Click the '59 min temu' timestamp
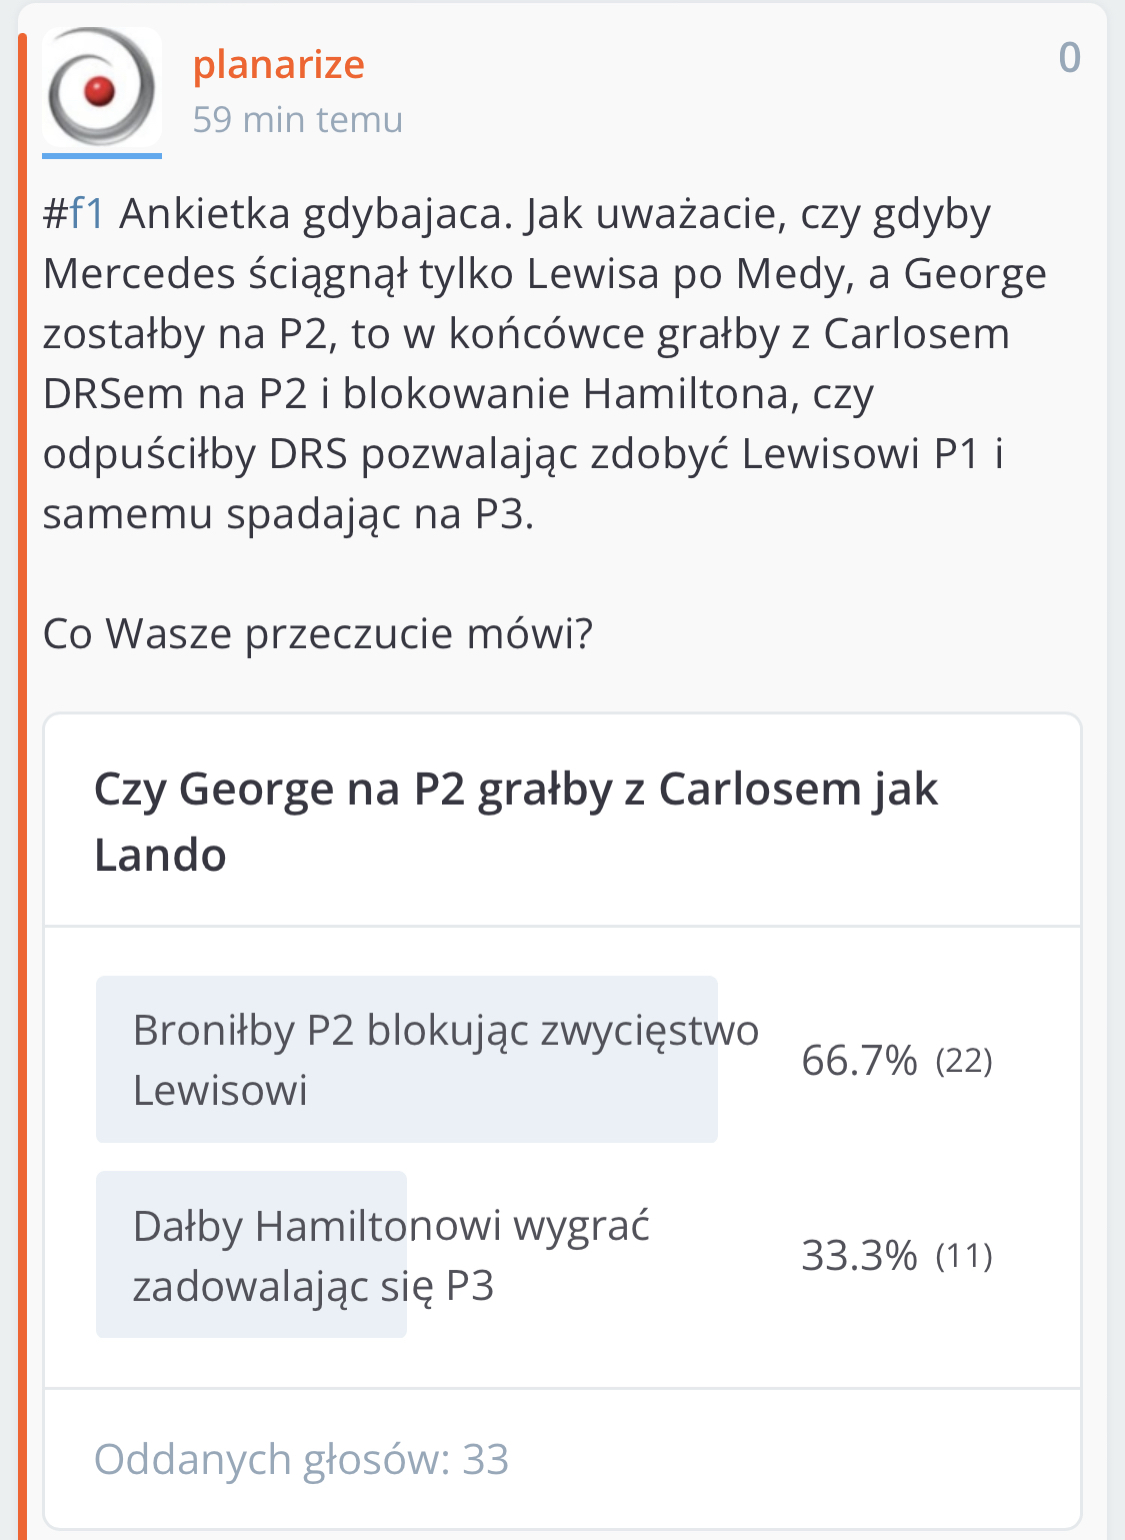1125x1540 pixels. tap(297, 120)
